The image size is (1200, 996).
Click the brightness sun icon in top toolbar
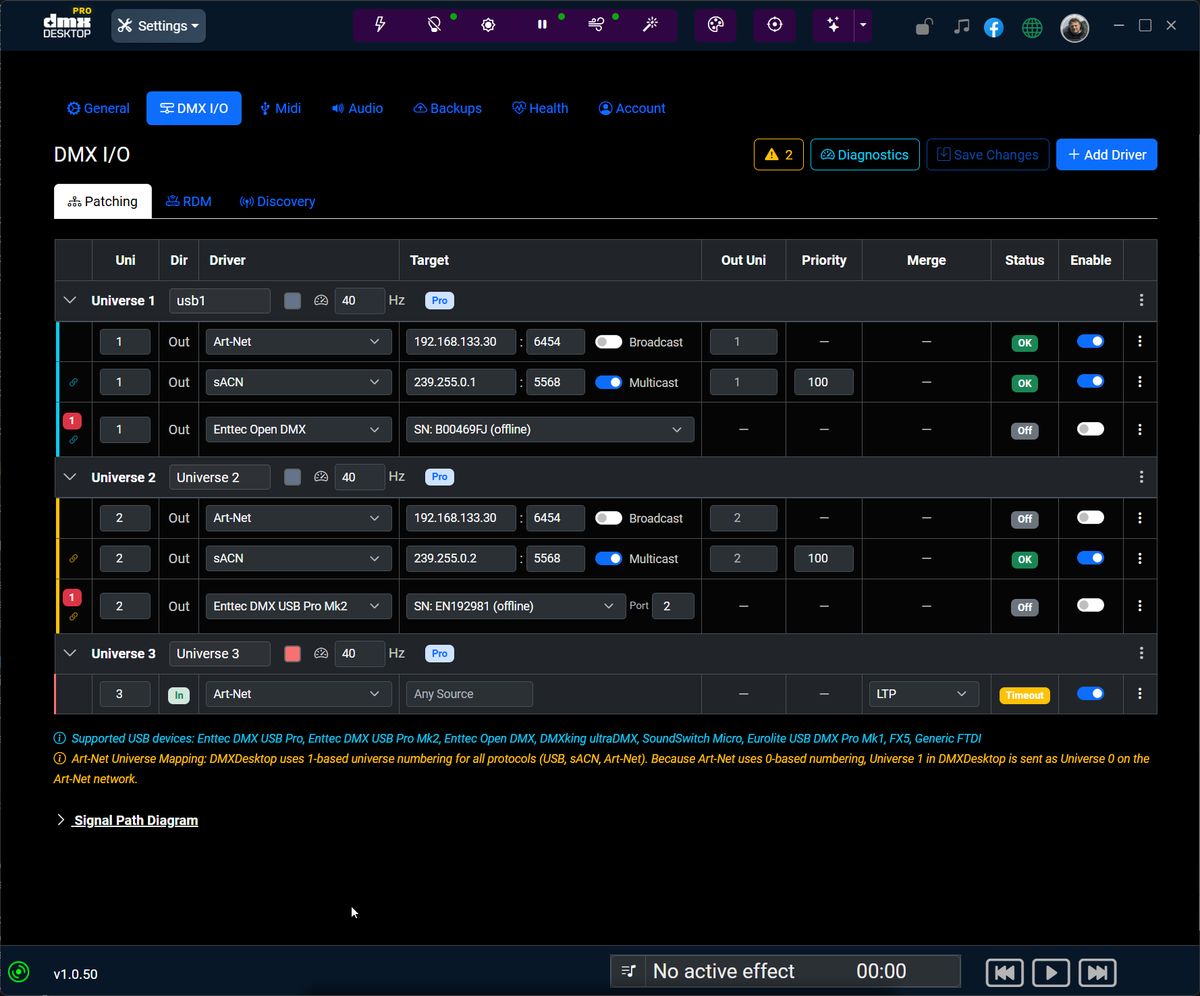pyautogui.click(x=488, y=25)
